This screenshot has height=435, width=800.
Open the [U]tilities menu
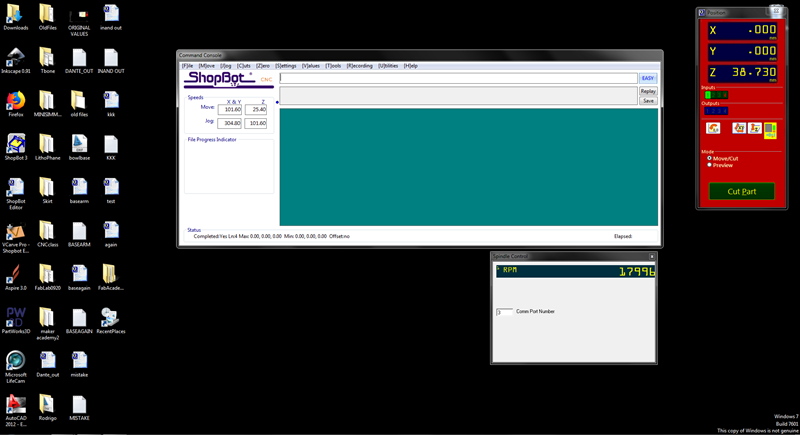[388, 66]
